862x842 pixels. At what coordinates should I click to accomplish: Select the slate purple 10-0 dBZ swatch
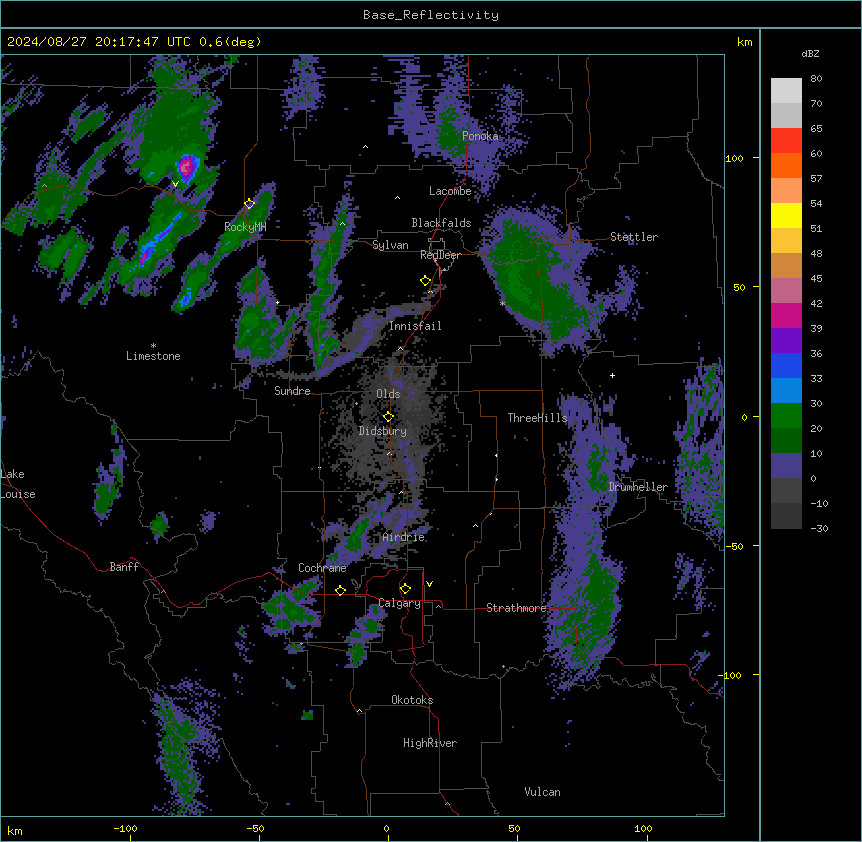786,466
